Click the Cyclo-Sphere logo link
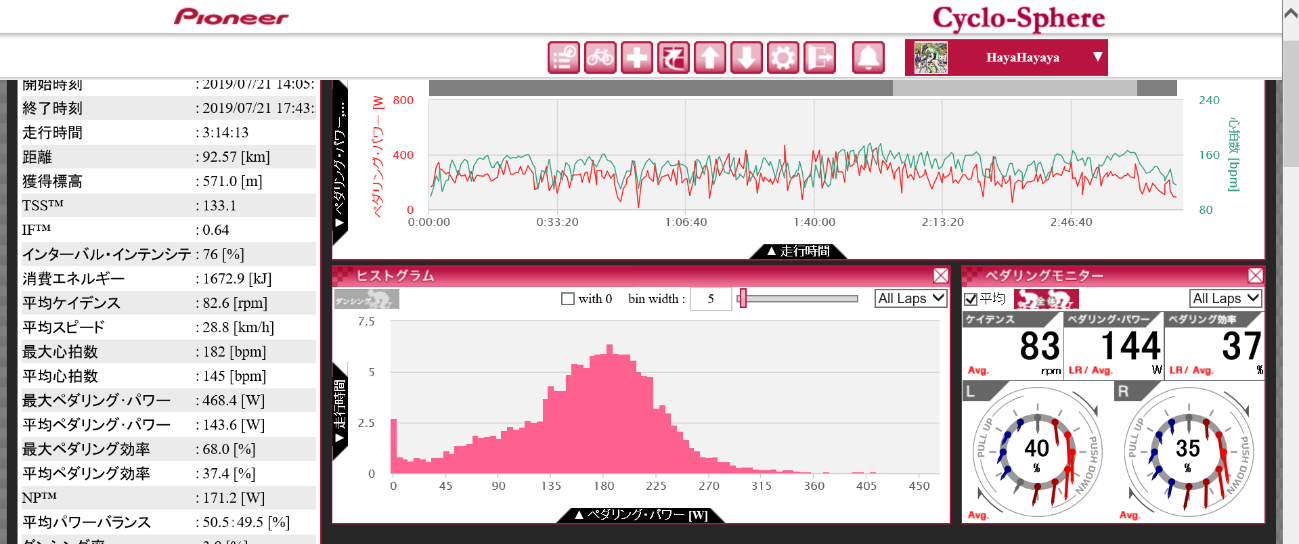 1018,18
